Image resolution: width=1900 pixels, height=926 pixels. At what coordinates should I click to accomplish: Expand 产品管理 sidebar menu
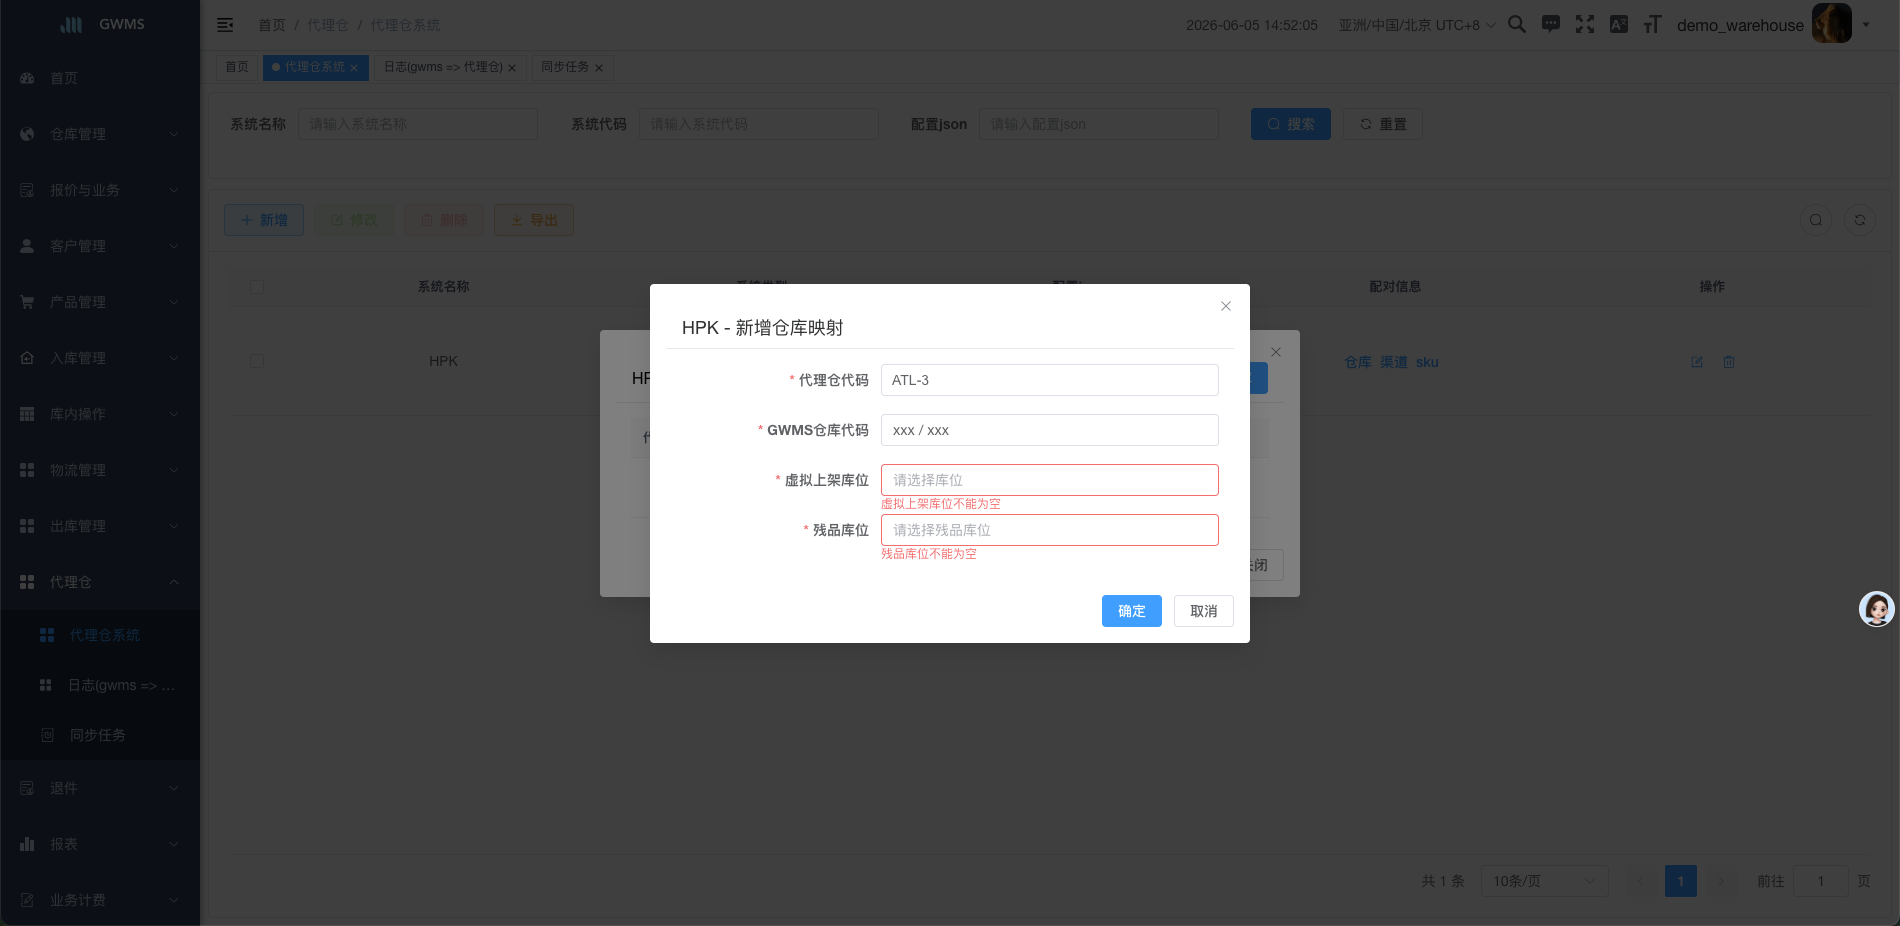pos(100,302)
